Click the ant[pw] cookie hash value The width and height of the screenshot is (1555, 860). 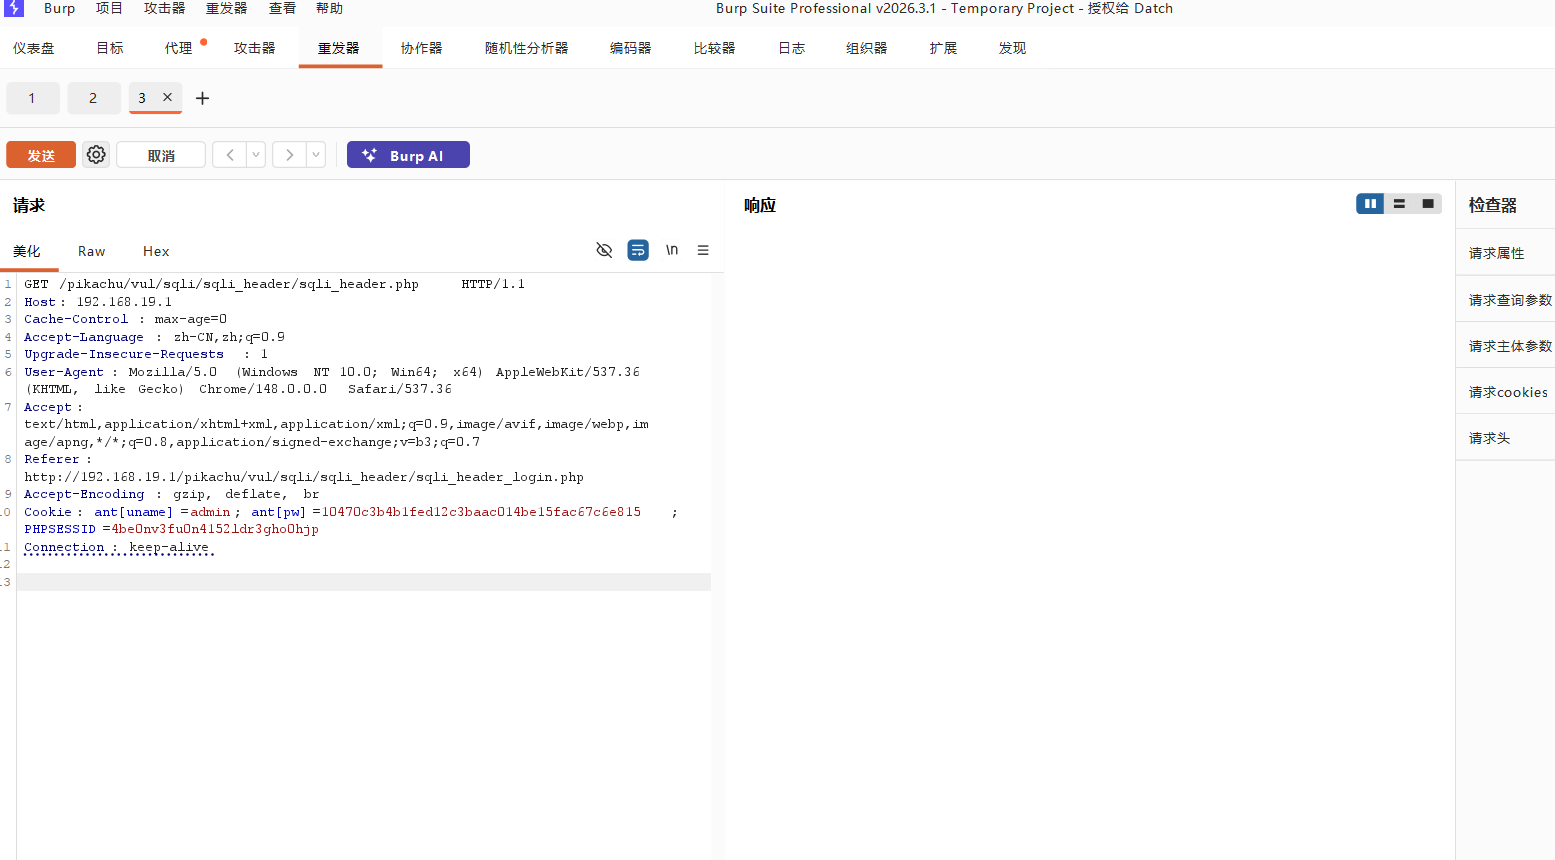[481, 512]
